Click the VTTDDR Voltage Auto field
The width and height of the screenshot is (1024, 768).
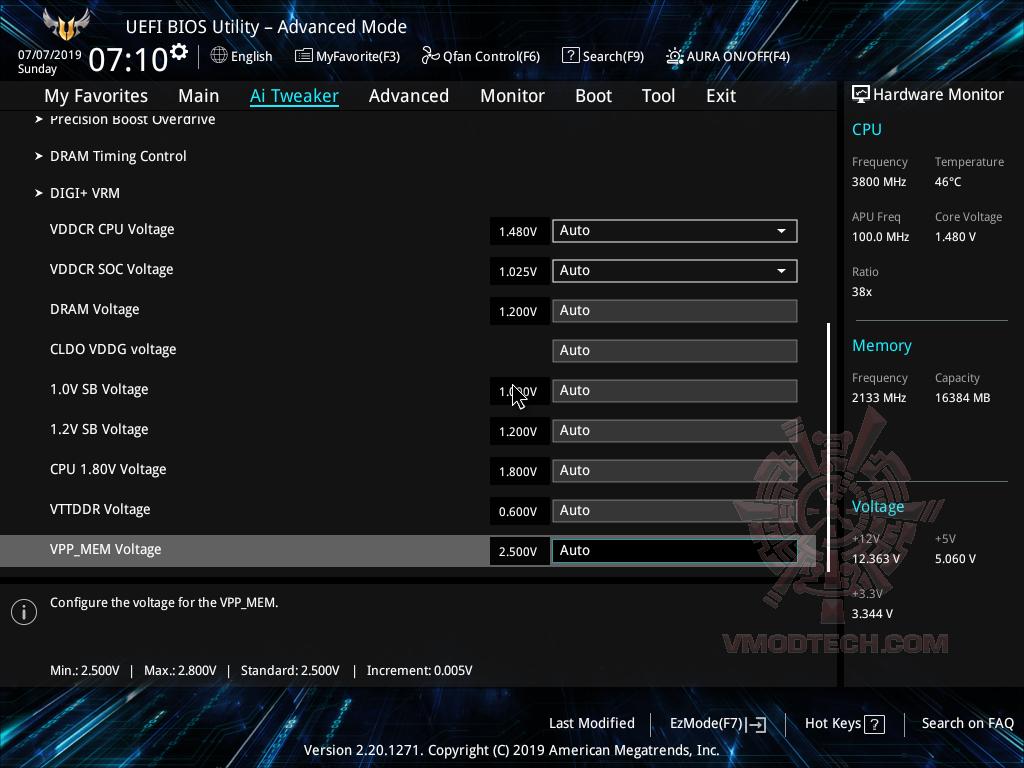point(675,510)
